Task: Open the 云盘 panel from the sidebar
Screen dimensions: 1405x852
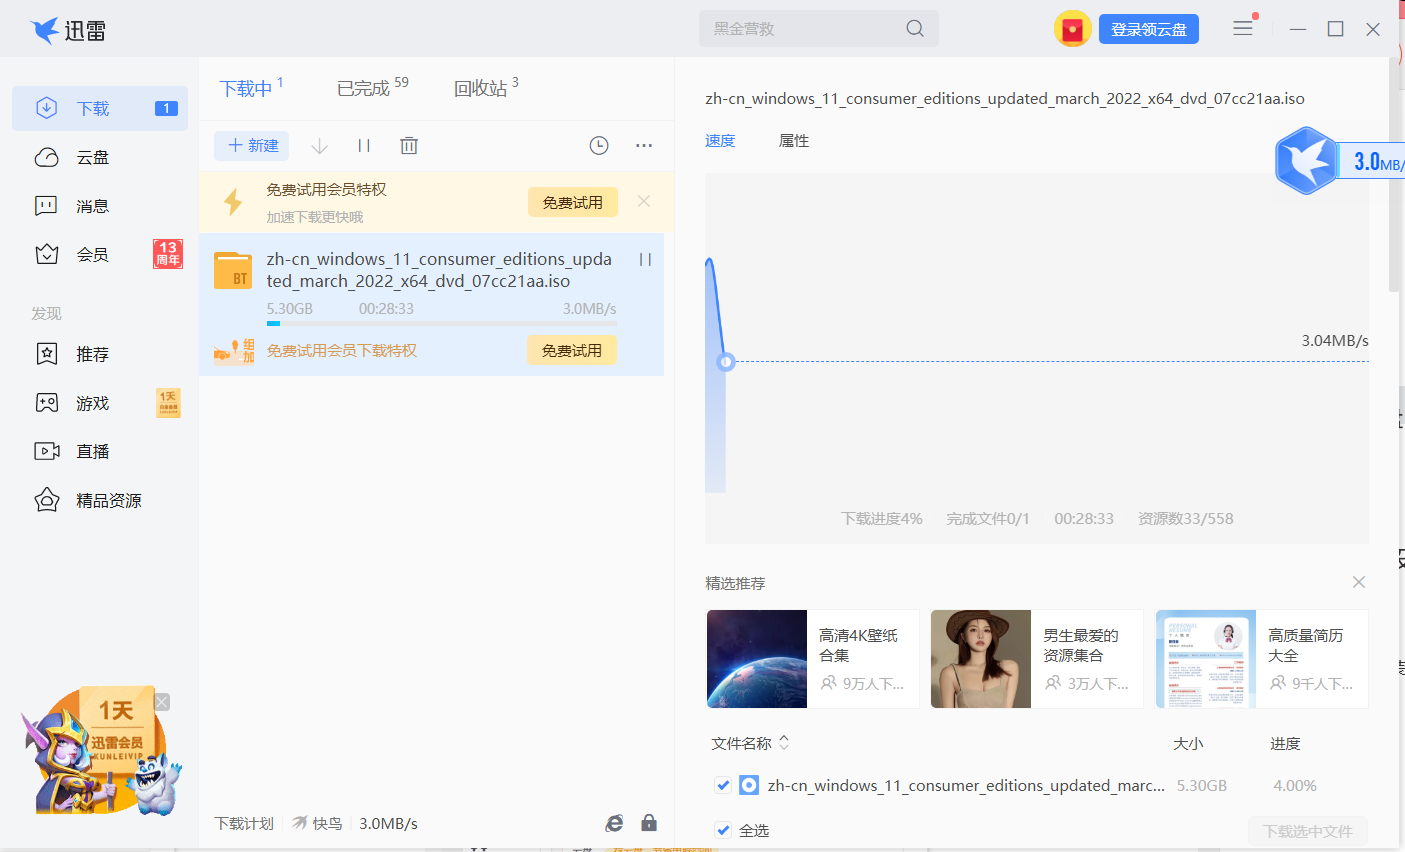Action: point(92,156)
